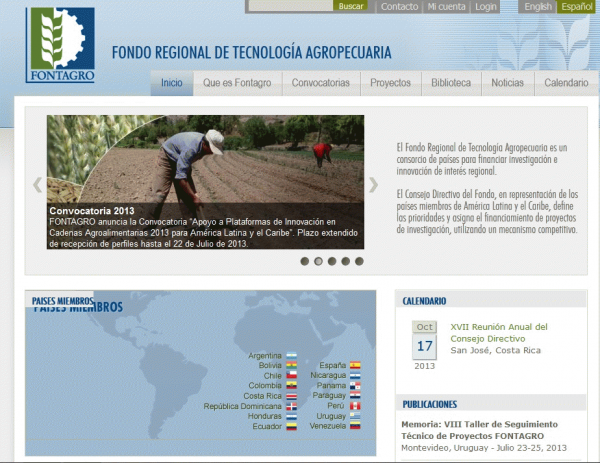Select the last carousel slide dot
Screen dimensions: 600x463
click(359, 261)
